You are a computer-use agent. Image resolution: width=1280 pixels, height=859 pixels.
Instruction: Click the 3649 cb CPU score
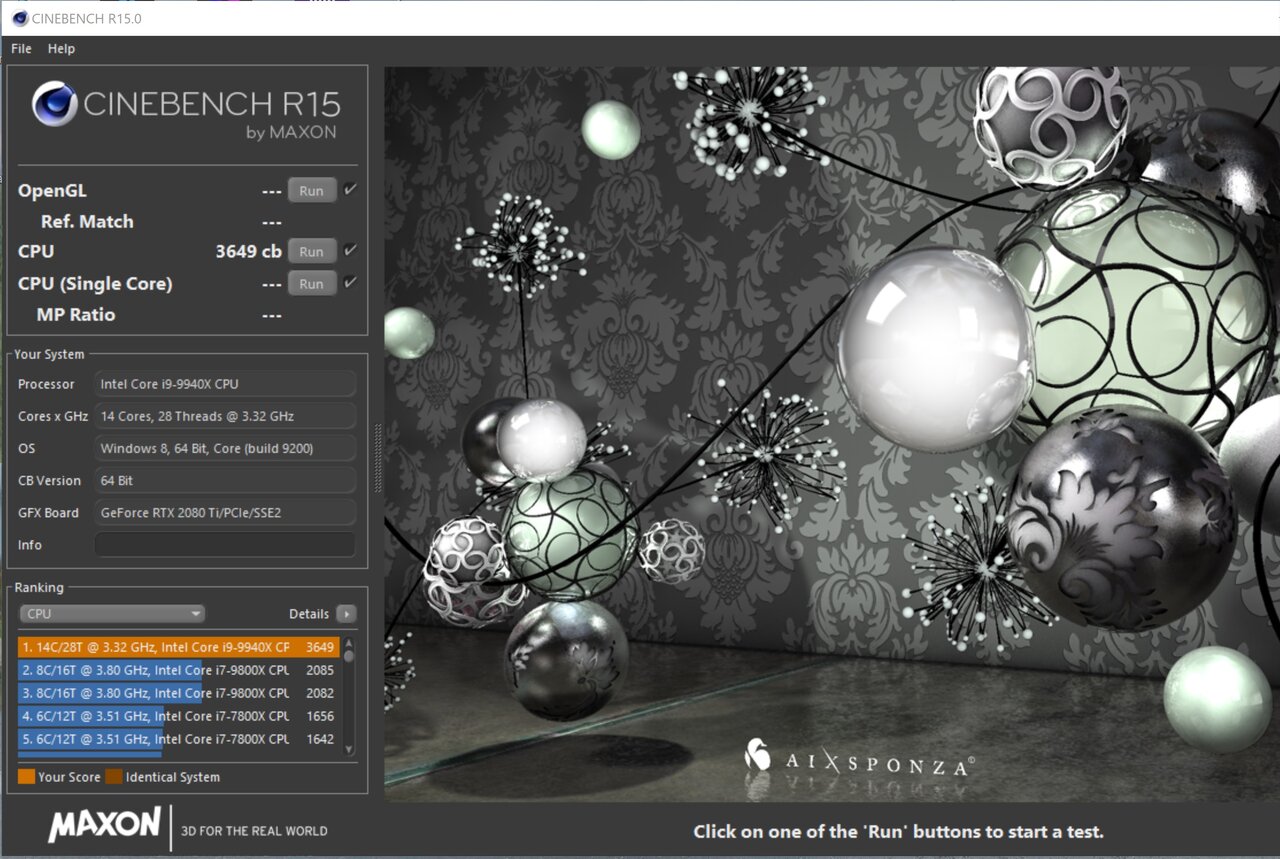click(249, 252)
